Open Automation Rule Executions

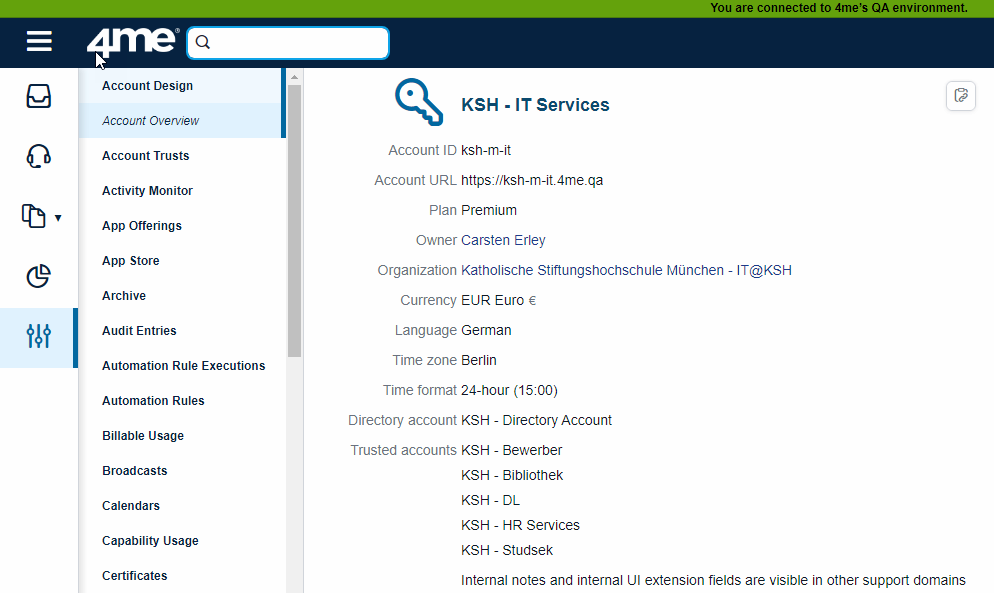[182, 365]
